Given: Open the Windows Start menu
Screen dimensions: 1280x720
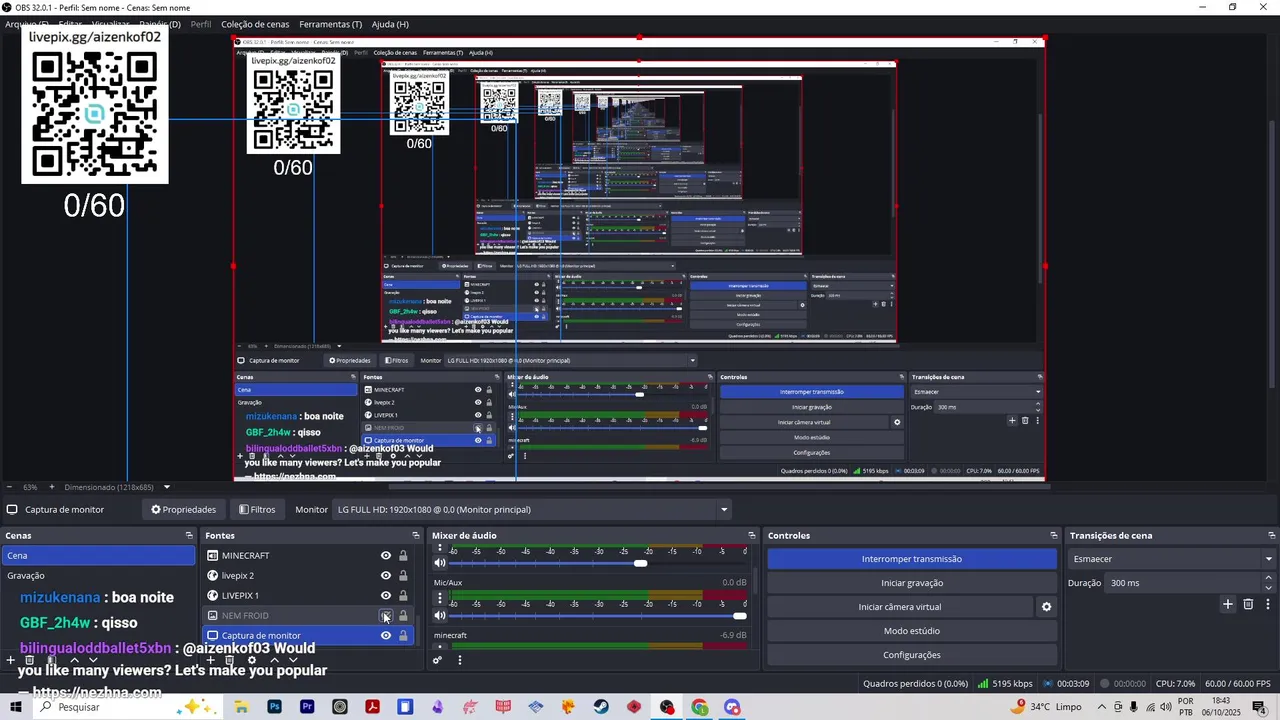Looking at the screenshot, I should pos(15,707).
